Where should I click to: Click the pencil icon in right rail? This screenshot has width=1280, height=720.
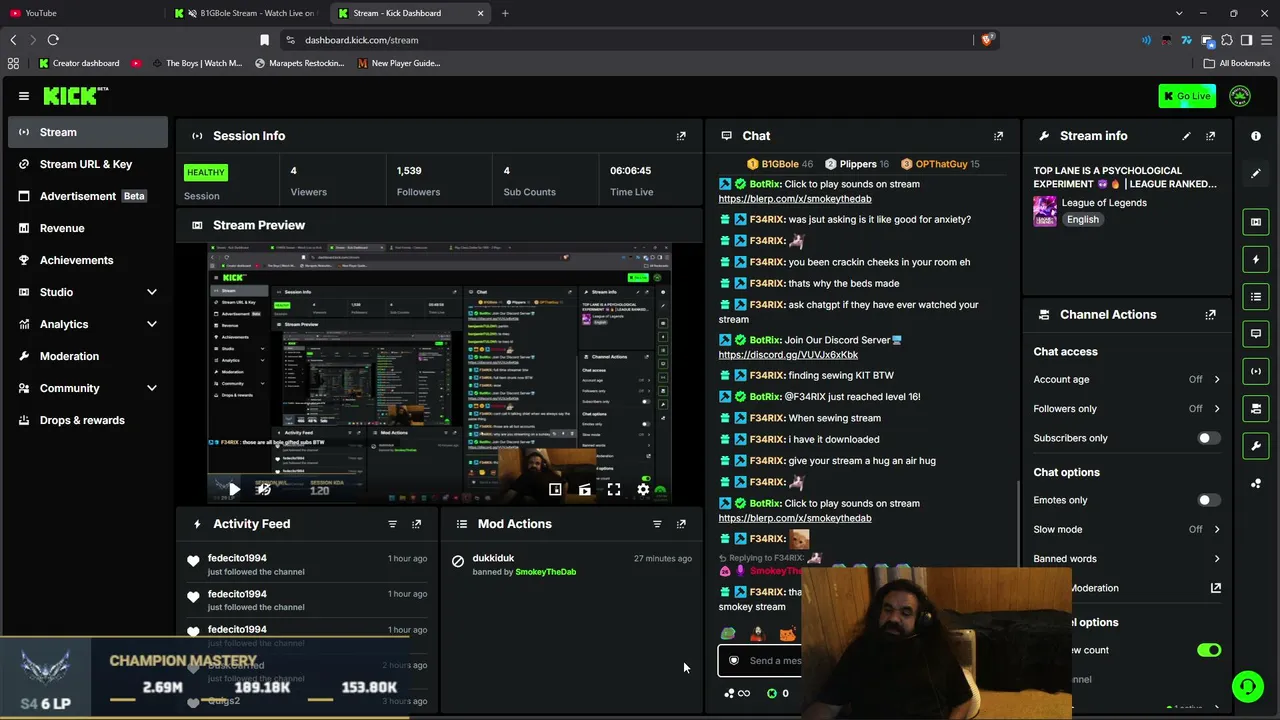(x=1256, y=173)
